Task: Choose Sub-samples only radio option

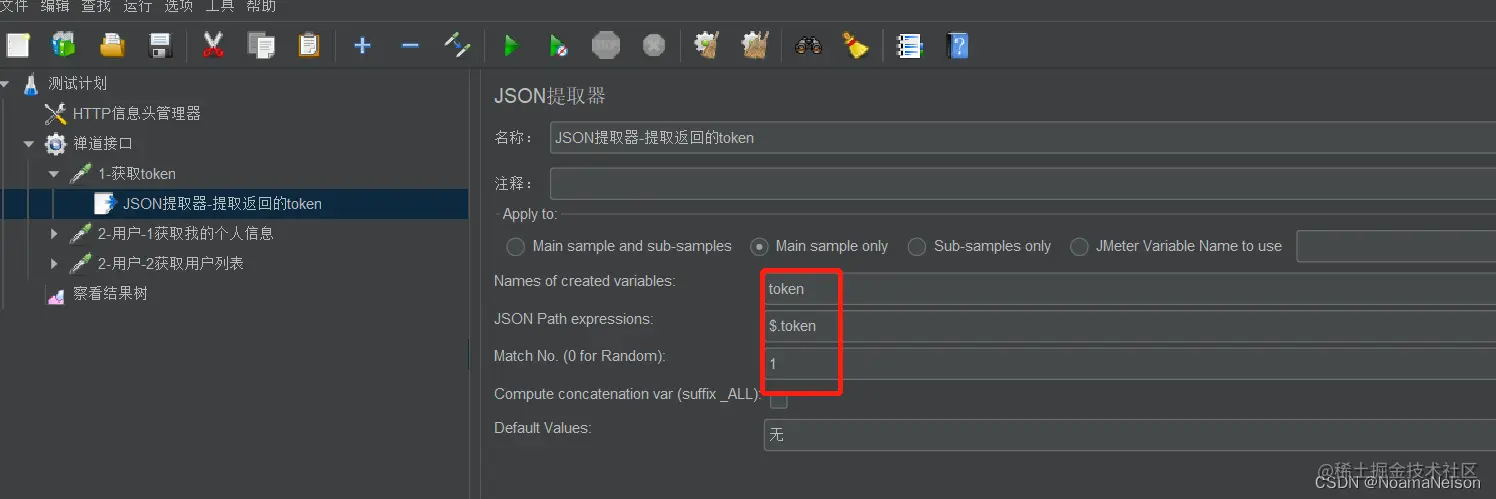Action: (917, 246)
